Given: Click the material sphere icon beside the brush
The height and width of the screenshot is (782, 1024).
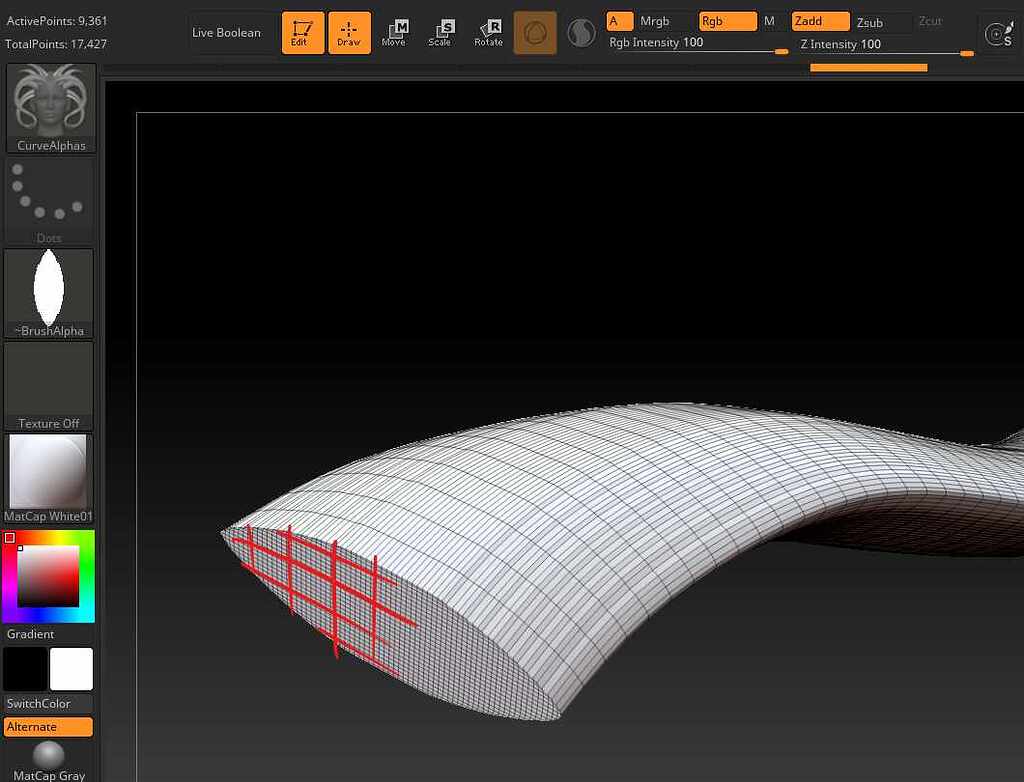Looking at the screenshot, I should tap(580, 32).
